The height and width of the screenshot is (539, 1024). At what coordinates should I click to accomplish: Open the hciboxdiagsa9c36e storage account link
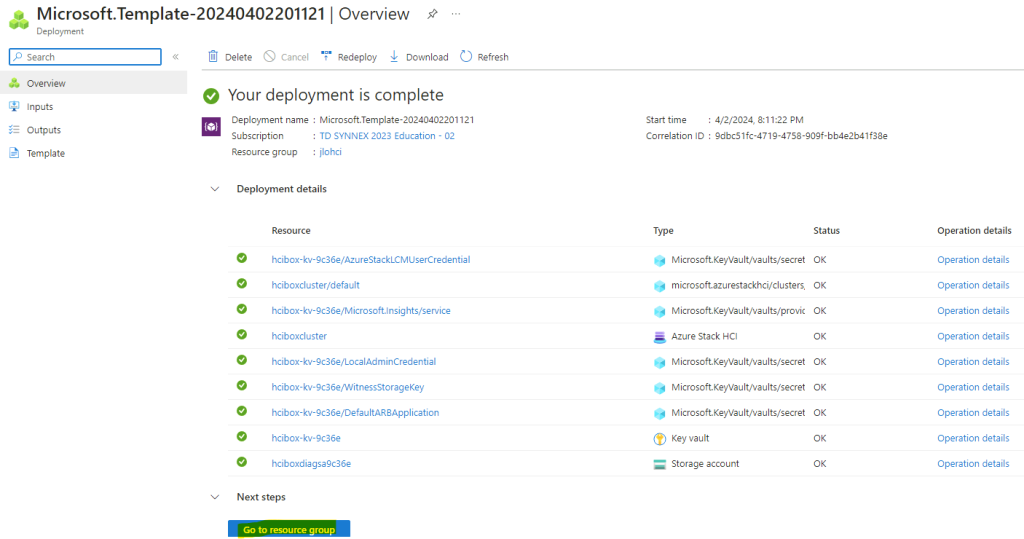coord(311,463)
